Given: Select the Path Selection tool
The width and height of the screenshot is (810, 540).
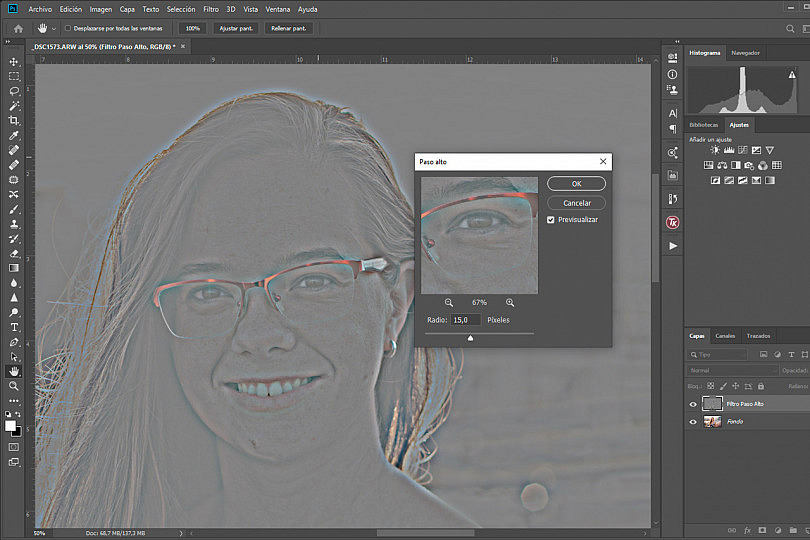Looking at the screenshot, I should [14, 357].
